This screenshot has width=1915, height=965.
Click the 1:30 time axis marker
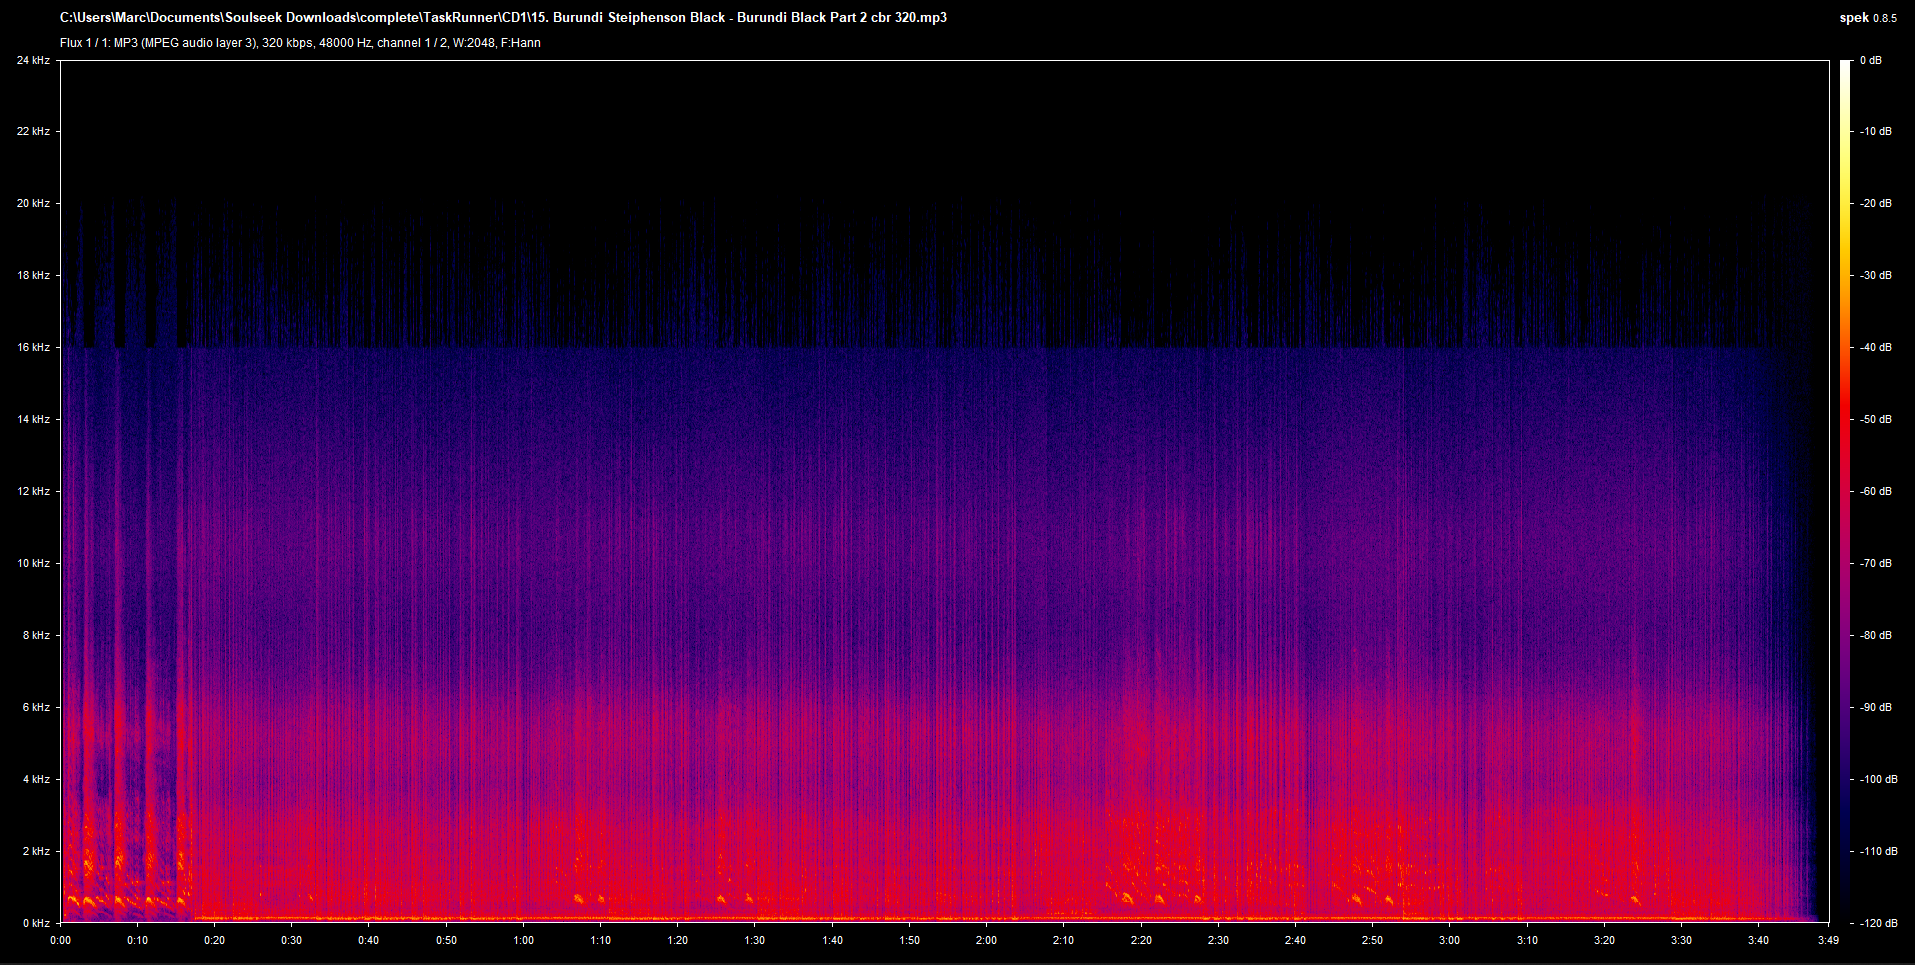pyautogui.click(x=755, y=940)
